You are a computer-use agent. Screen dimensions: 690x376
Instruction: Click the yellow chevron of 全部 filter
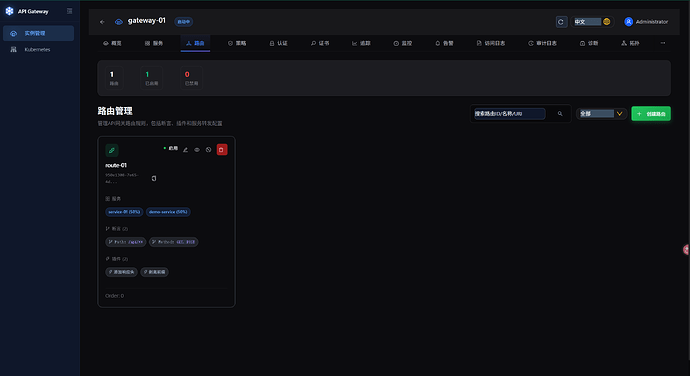[619, 114]
